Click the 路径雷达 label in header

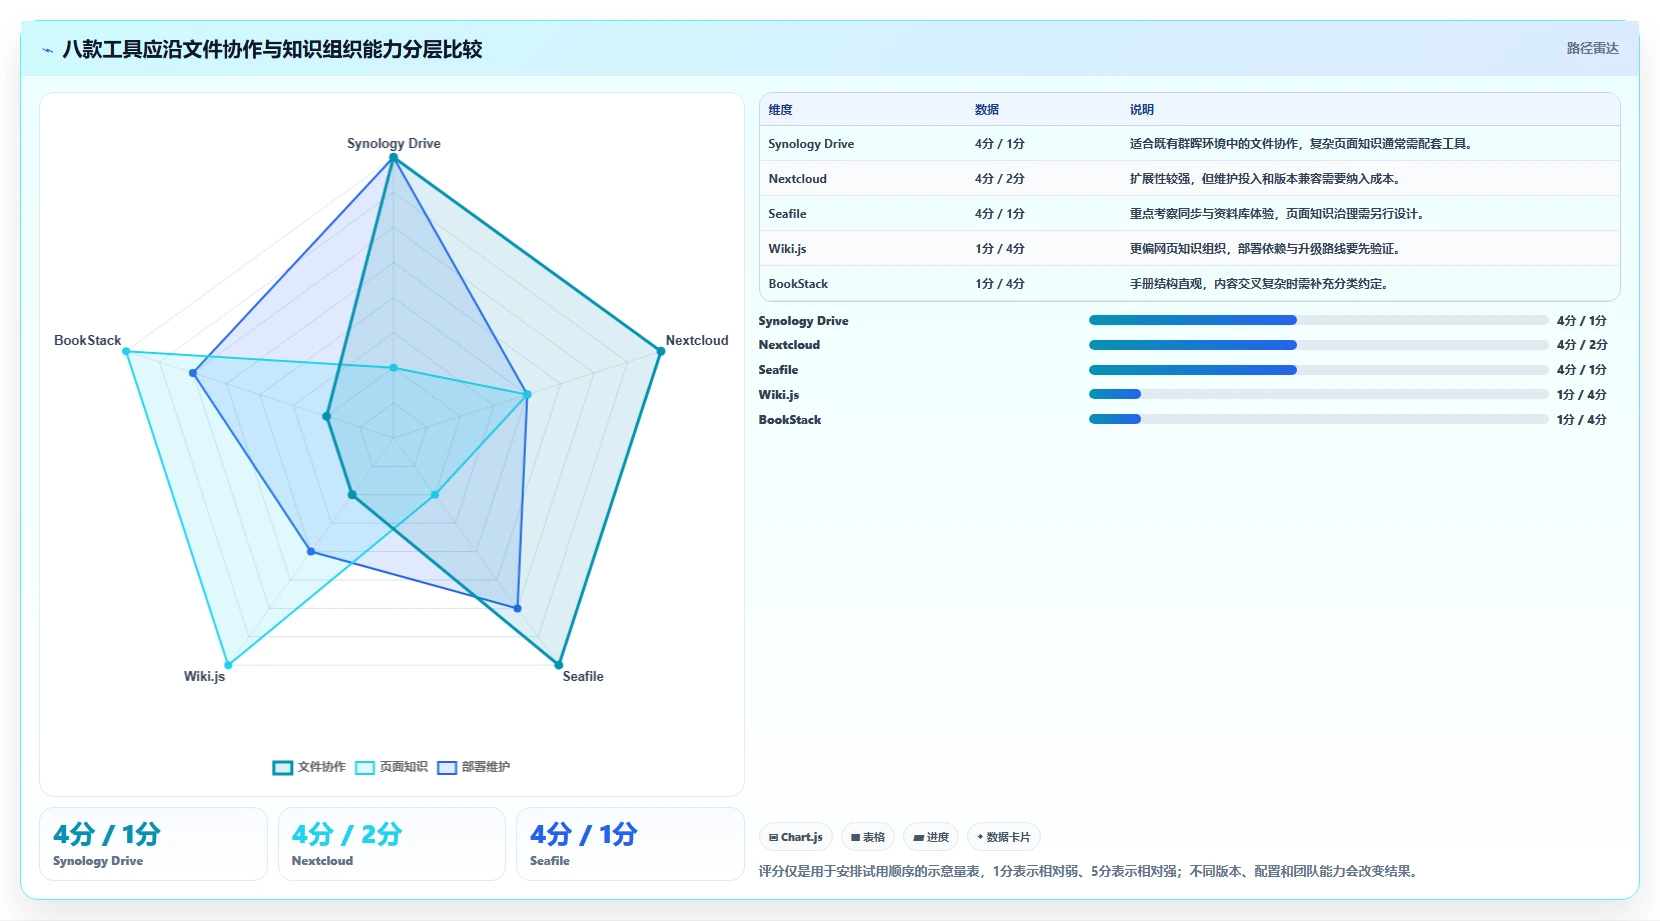tap(1592, 48)
